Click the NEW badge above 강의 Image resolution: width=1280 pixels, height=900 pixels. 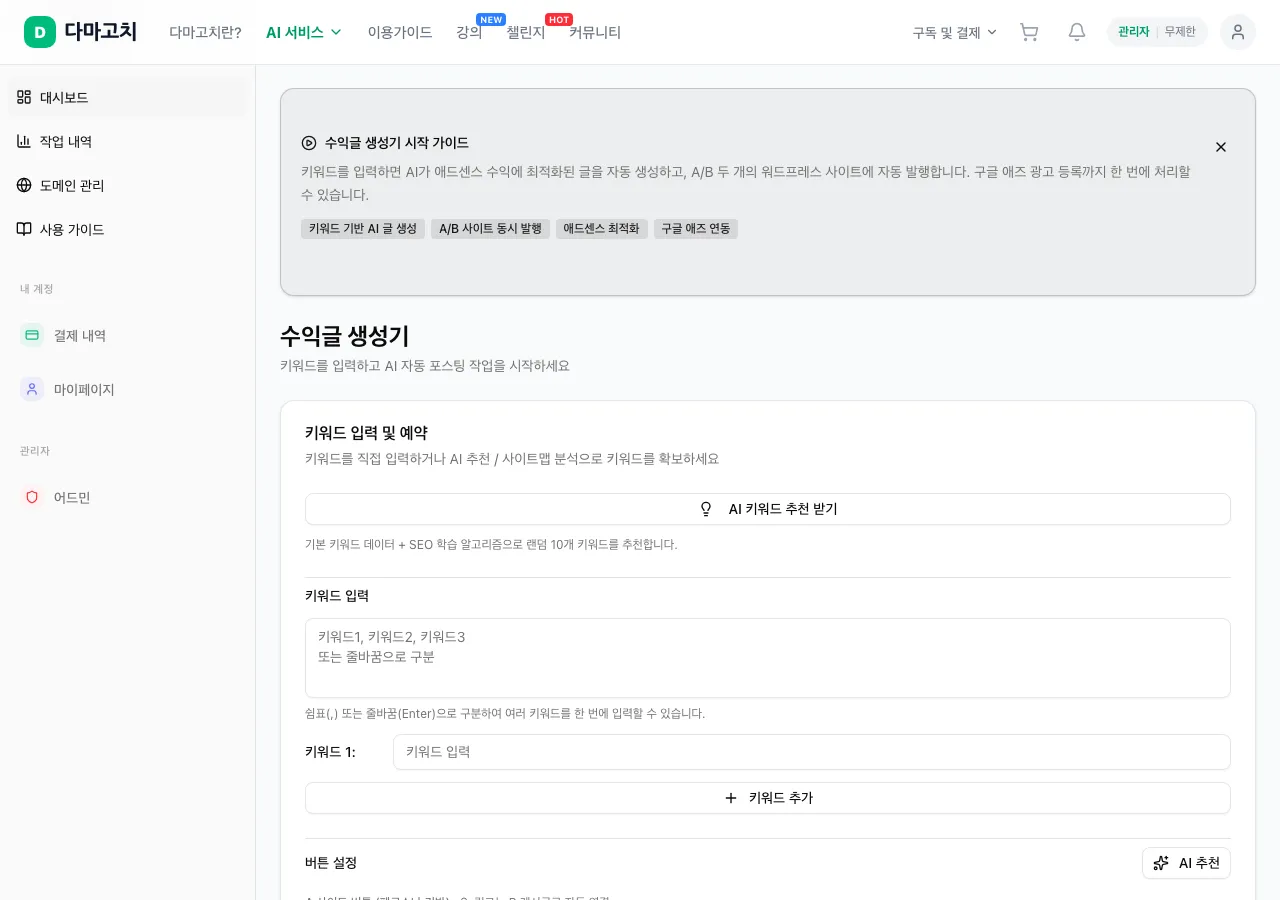pos(491,19)
